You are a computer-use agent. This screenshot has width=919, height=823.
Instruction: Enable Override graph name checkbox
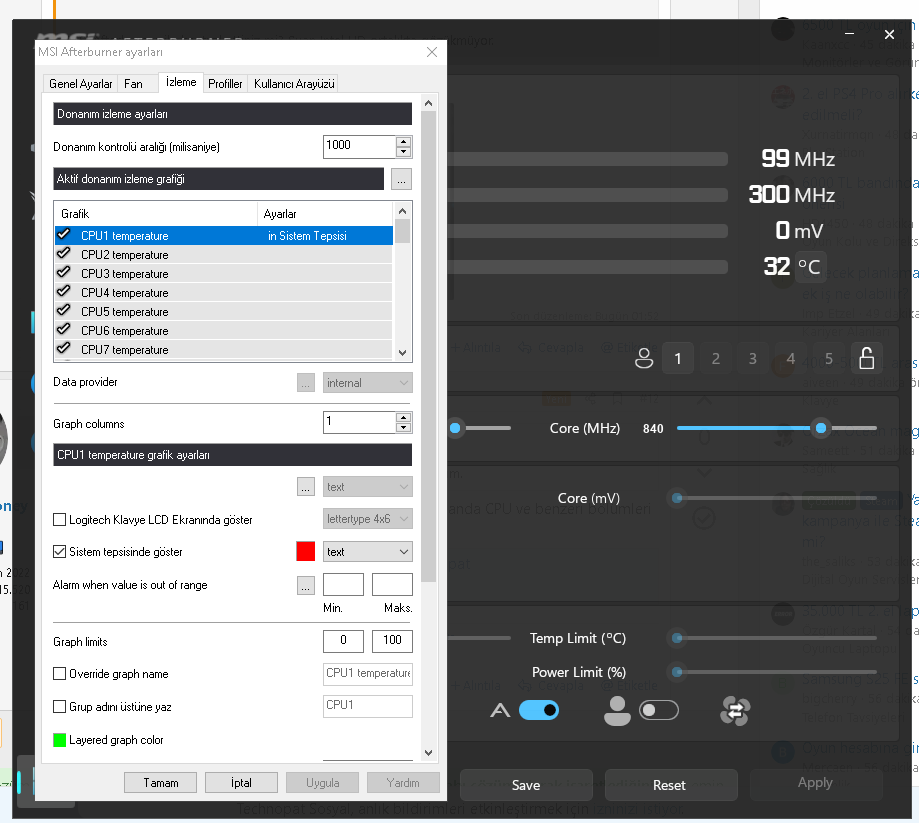coord(59,674)
